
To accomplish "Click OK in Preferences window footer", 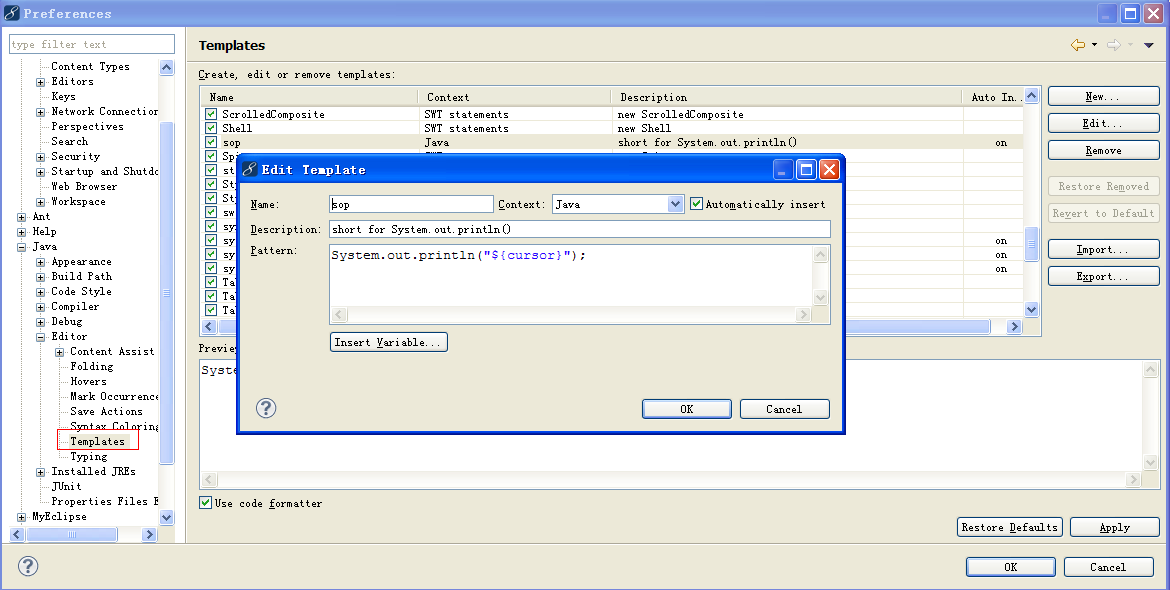I will tap(1010, 567).
